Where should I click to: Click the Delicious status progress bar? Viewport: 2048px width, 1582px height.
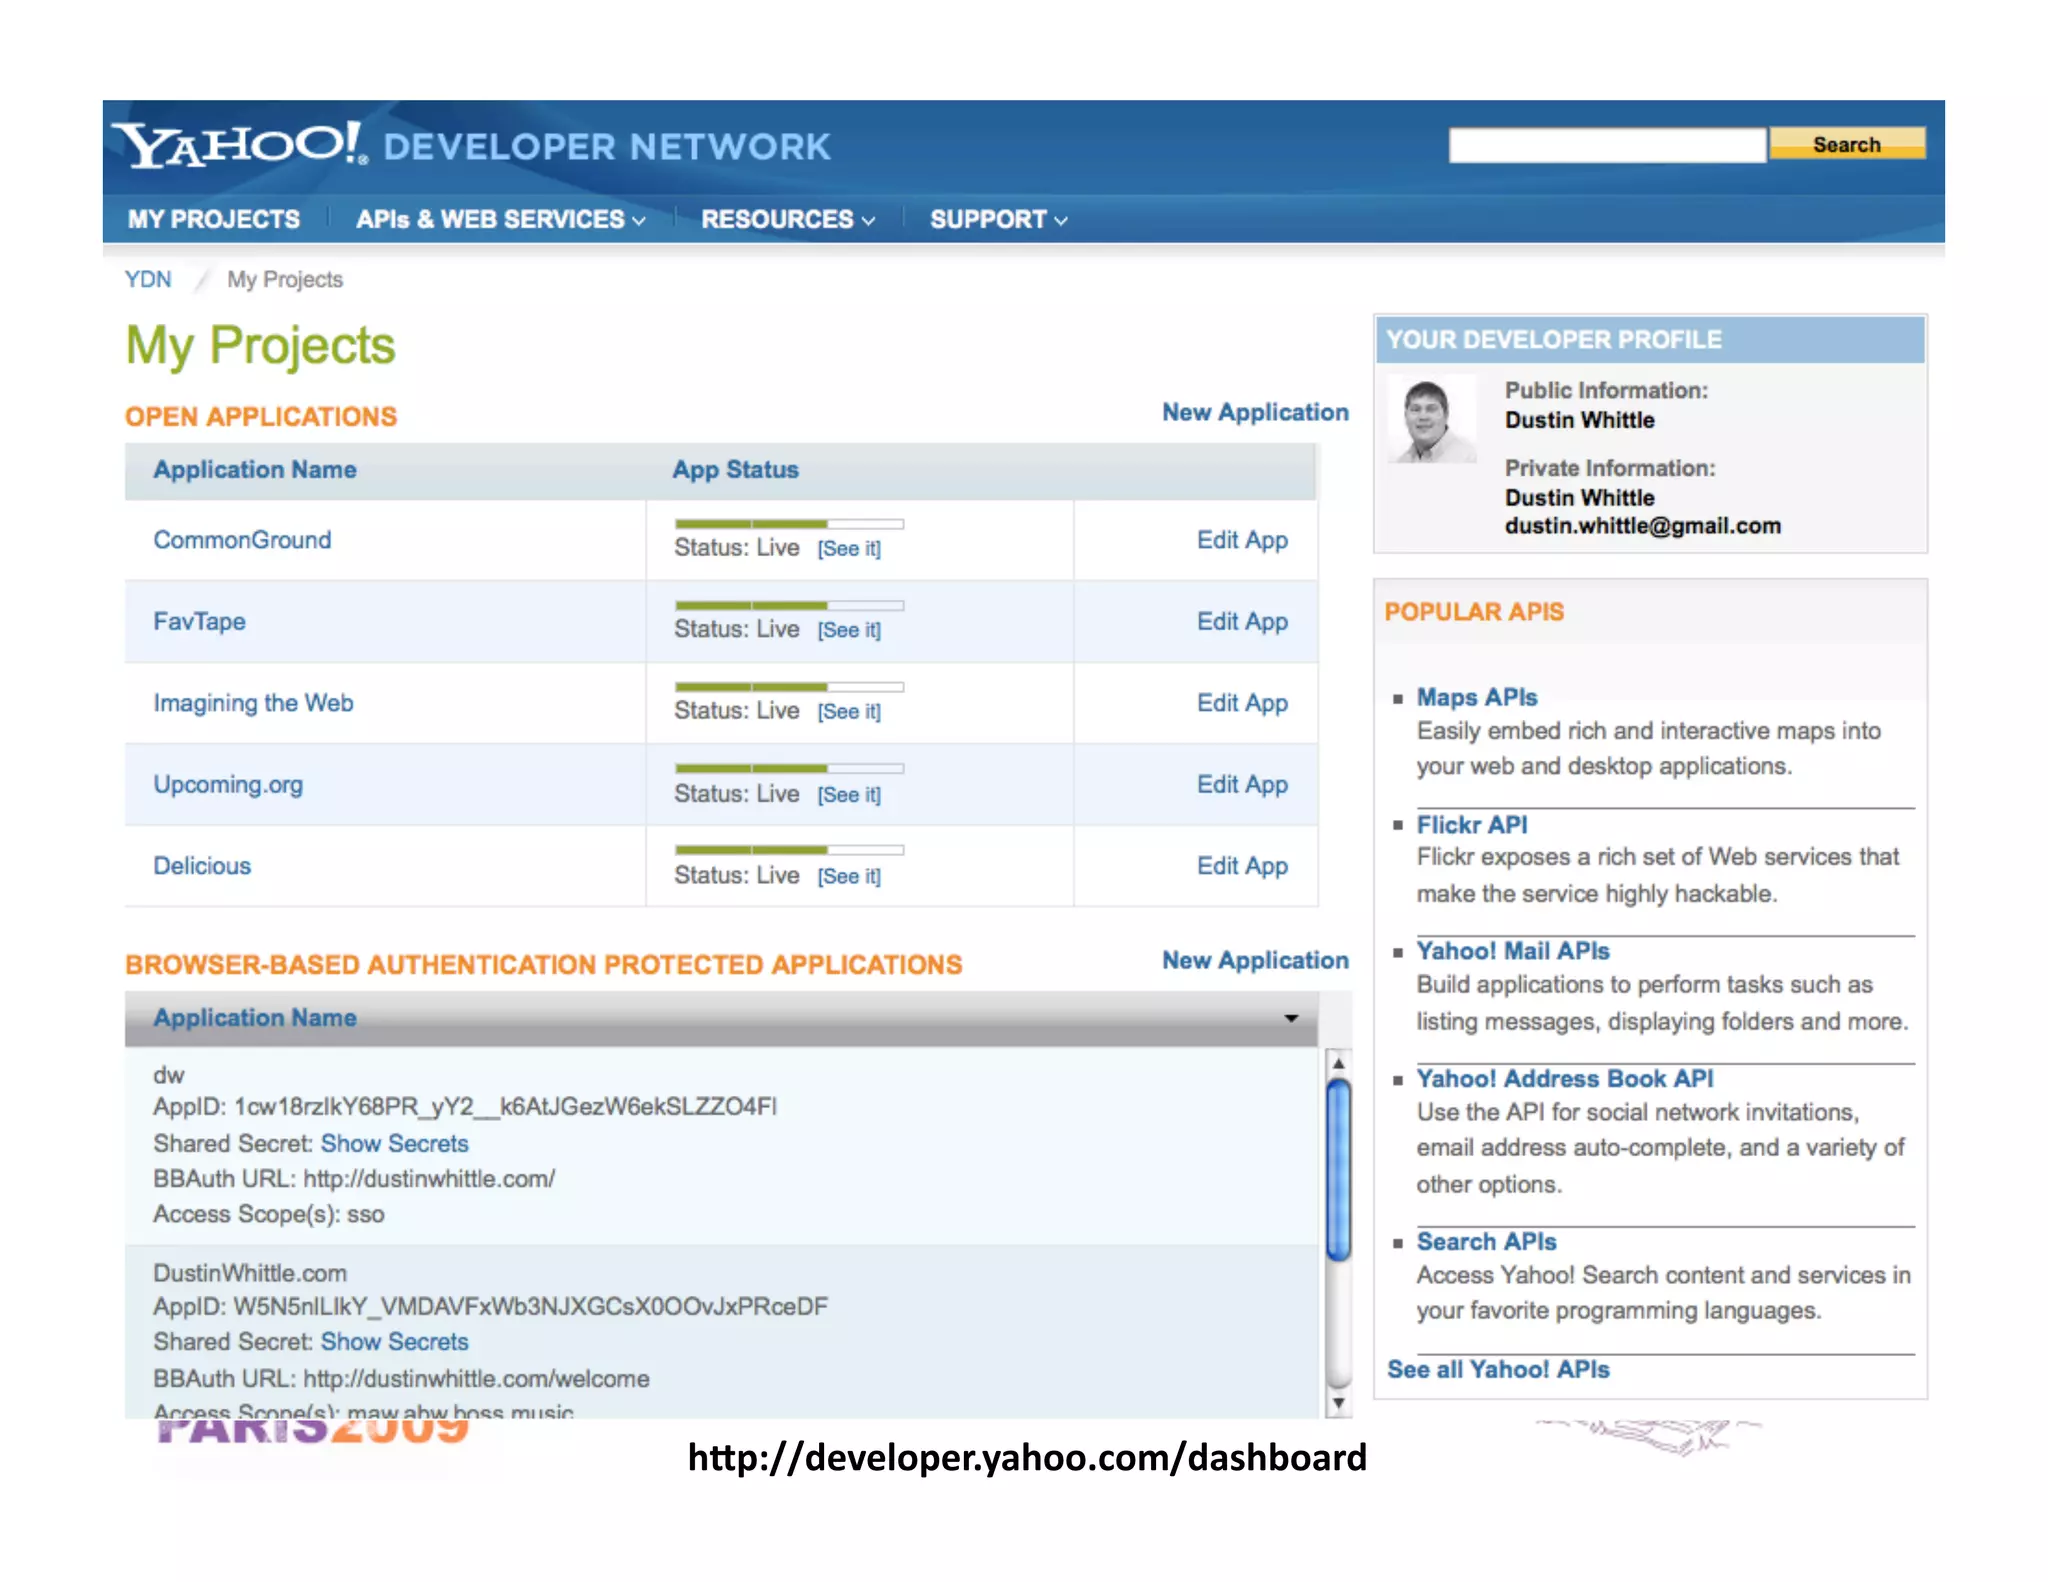[x=789, y=850]
